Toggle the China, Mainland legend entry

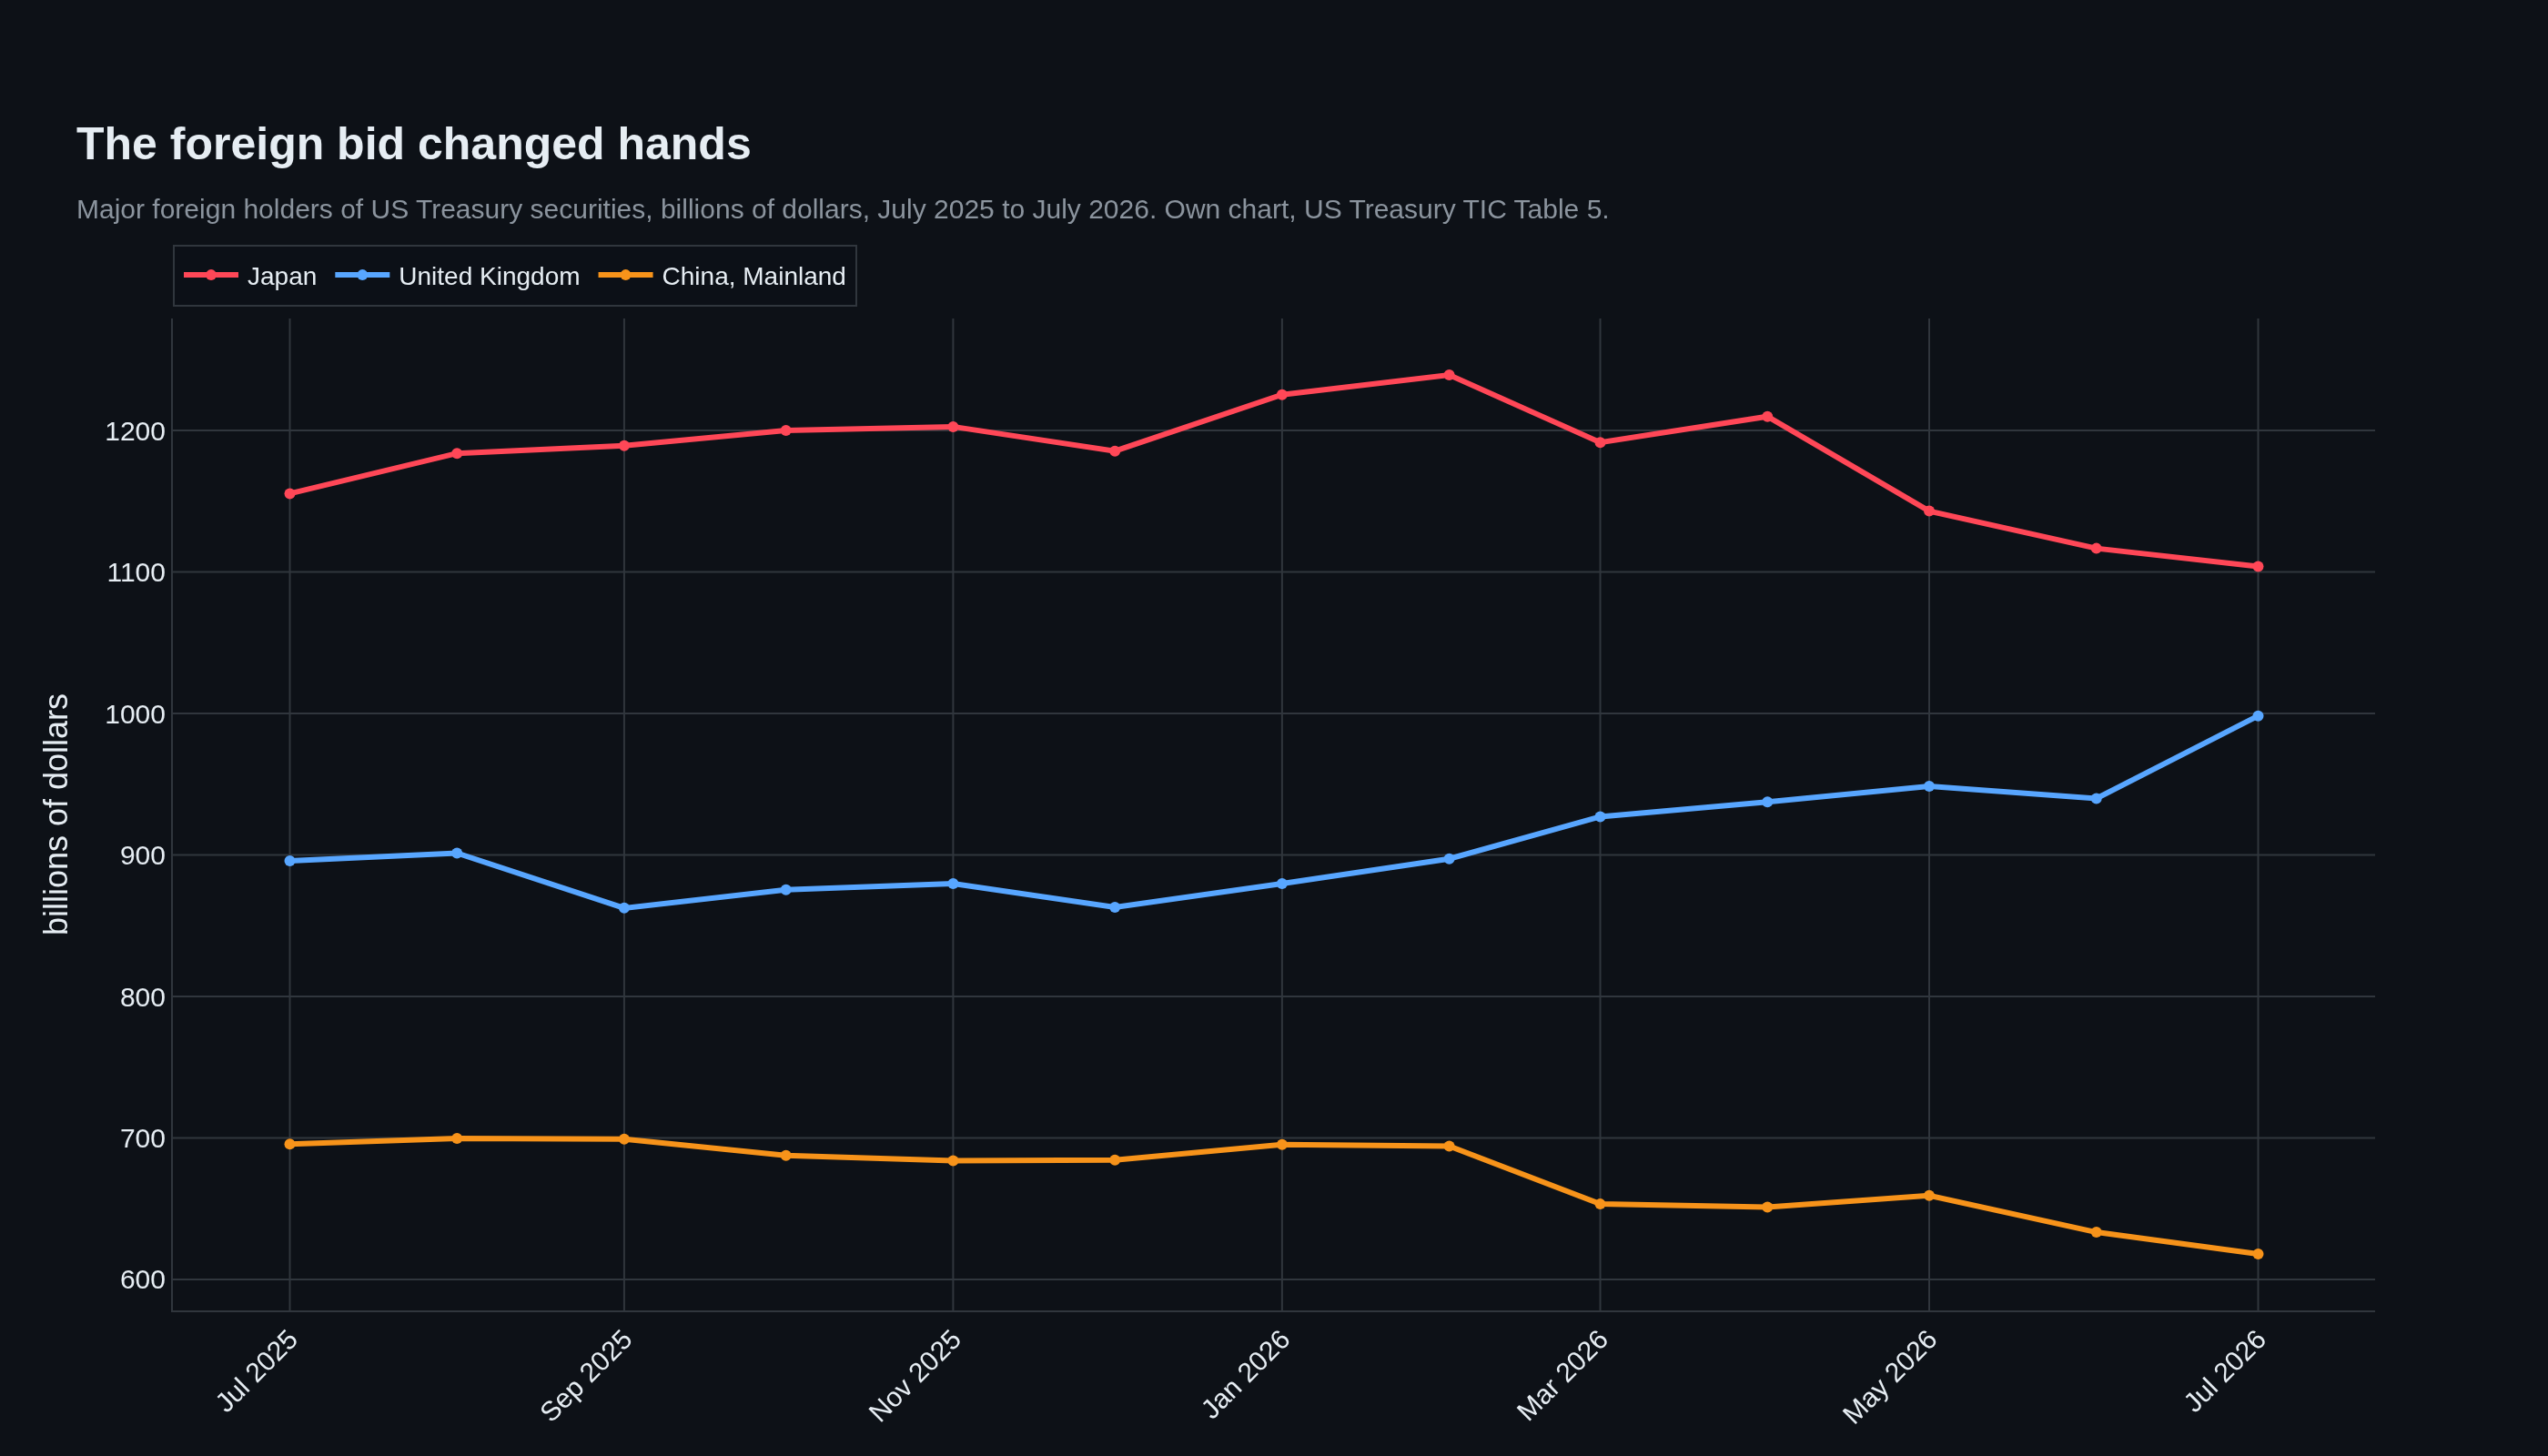click(722, 276)
